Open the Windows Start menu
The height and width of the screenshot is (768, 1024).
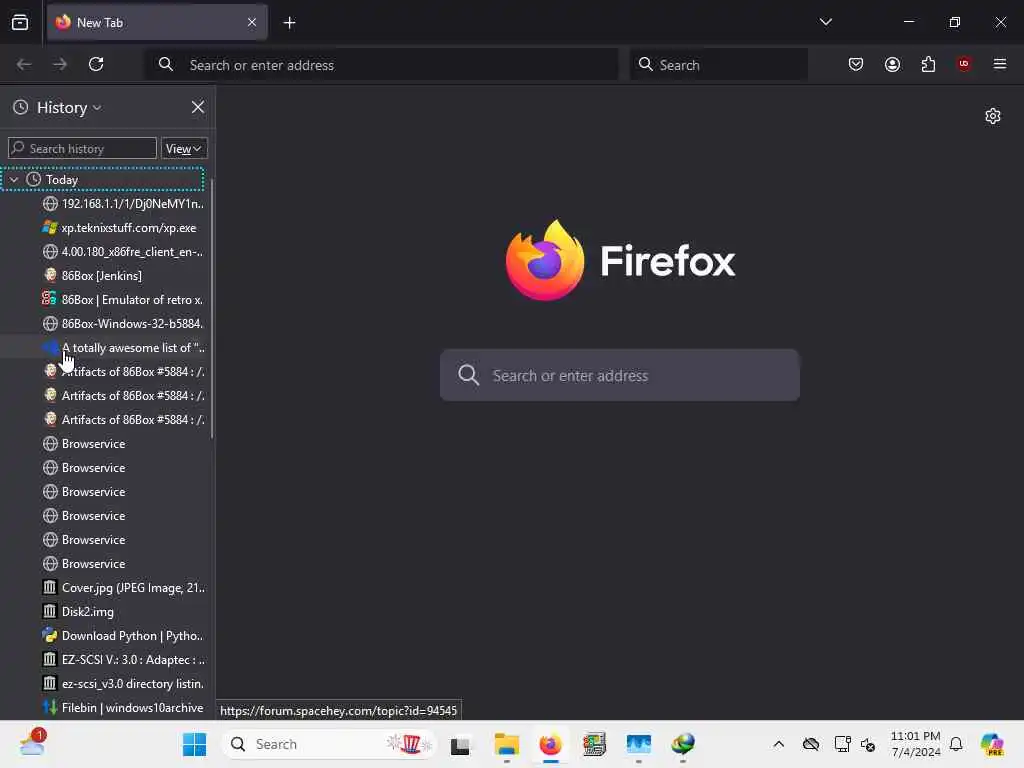[194, 744]
